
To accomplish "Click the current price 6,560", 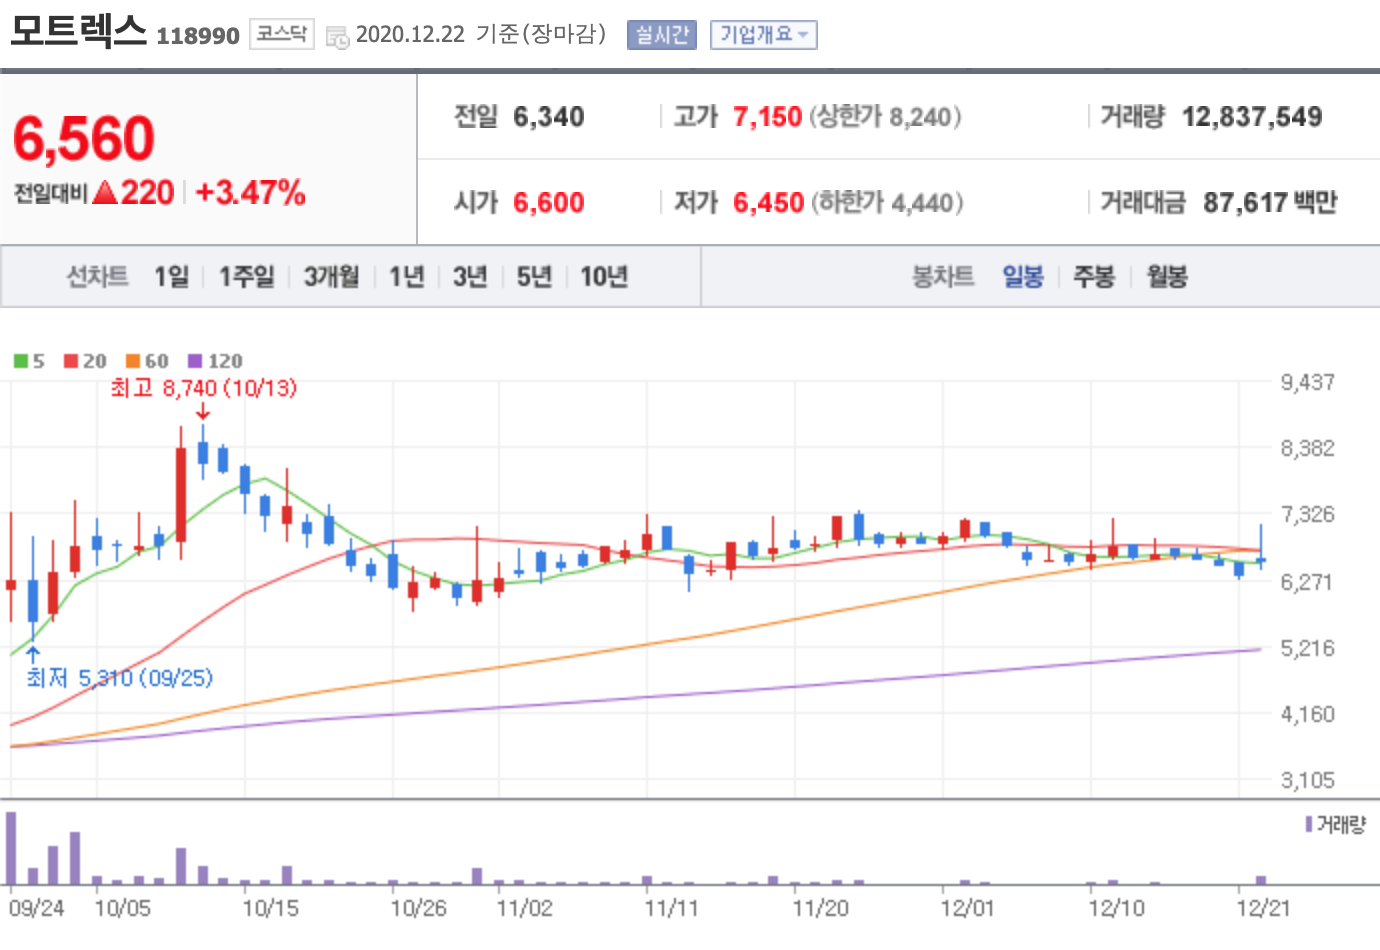I will click(x=84, y=138).
